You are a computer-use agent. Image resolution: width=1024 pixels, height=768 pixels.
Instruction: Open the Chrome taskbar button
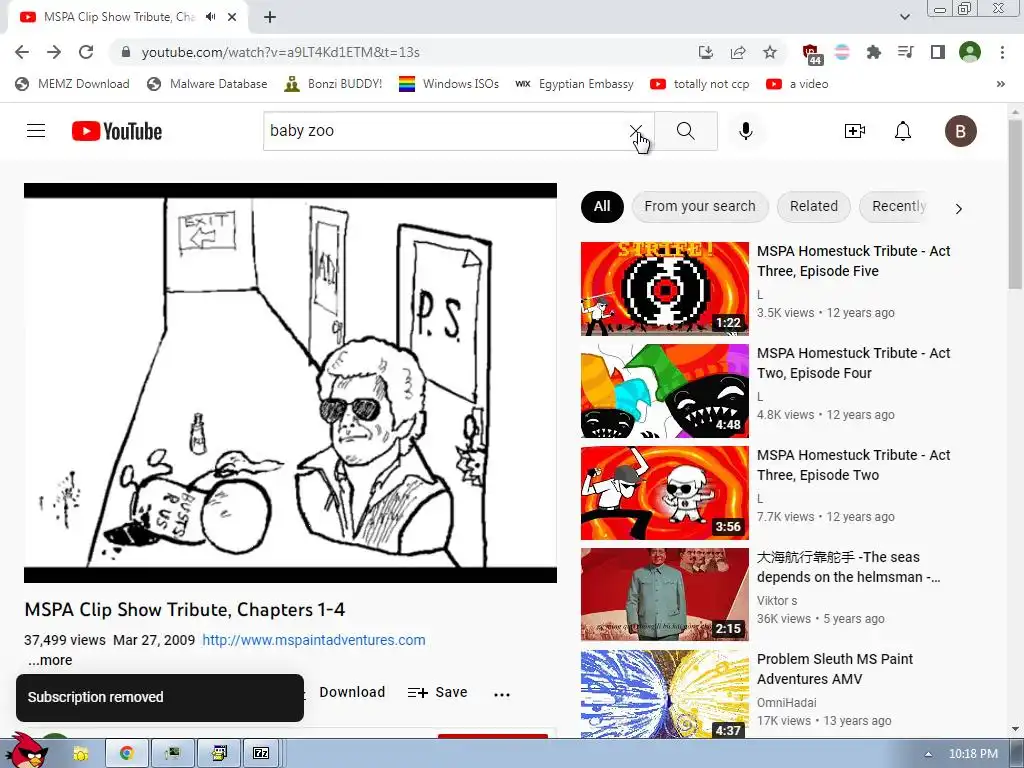click(x=127, y=753)
